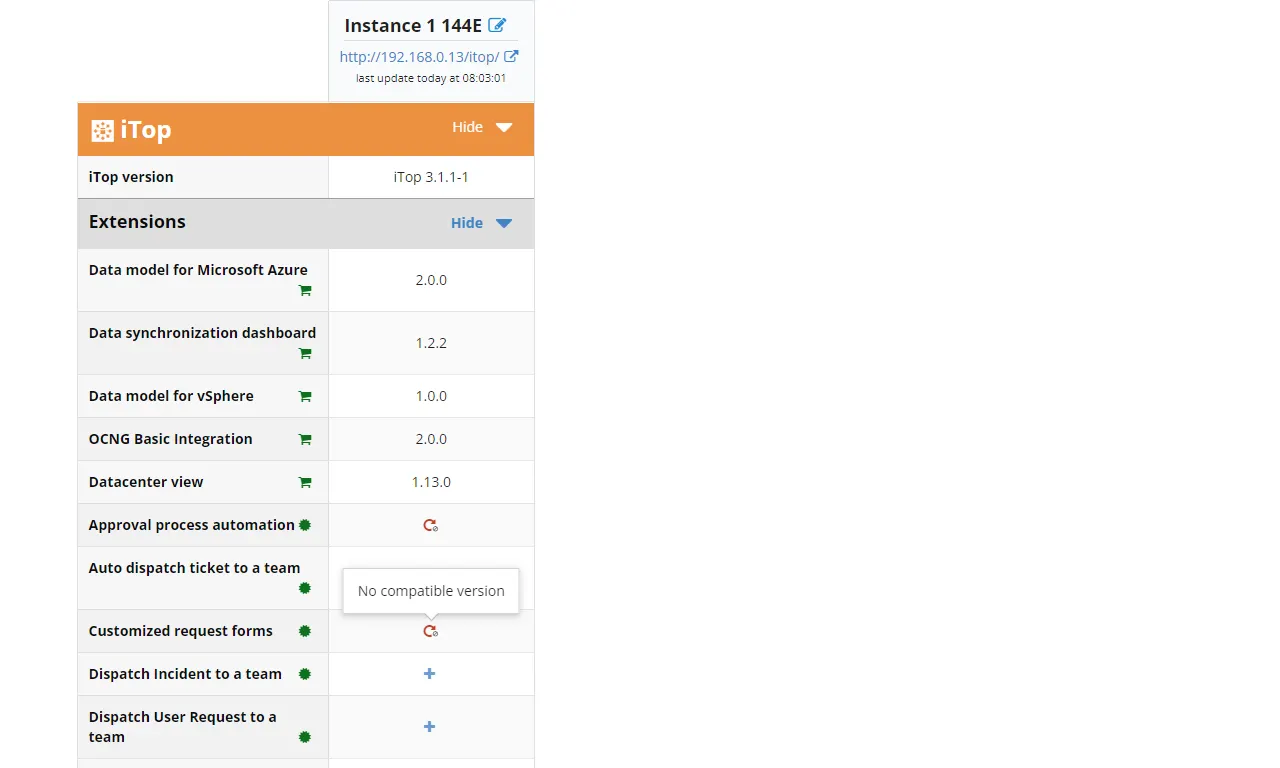Click the edit icon next to Instance 1 144E
This screenshot has height=768, width=1280.
pyautogui.click(x=497, y=25)
